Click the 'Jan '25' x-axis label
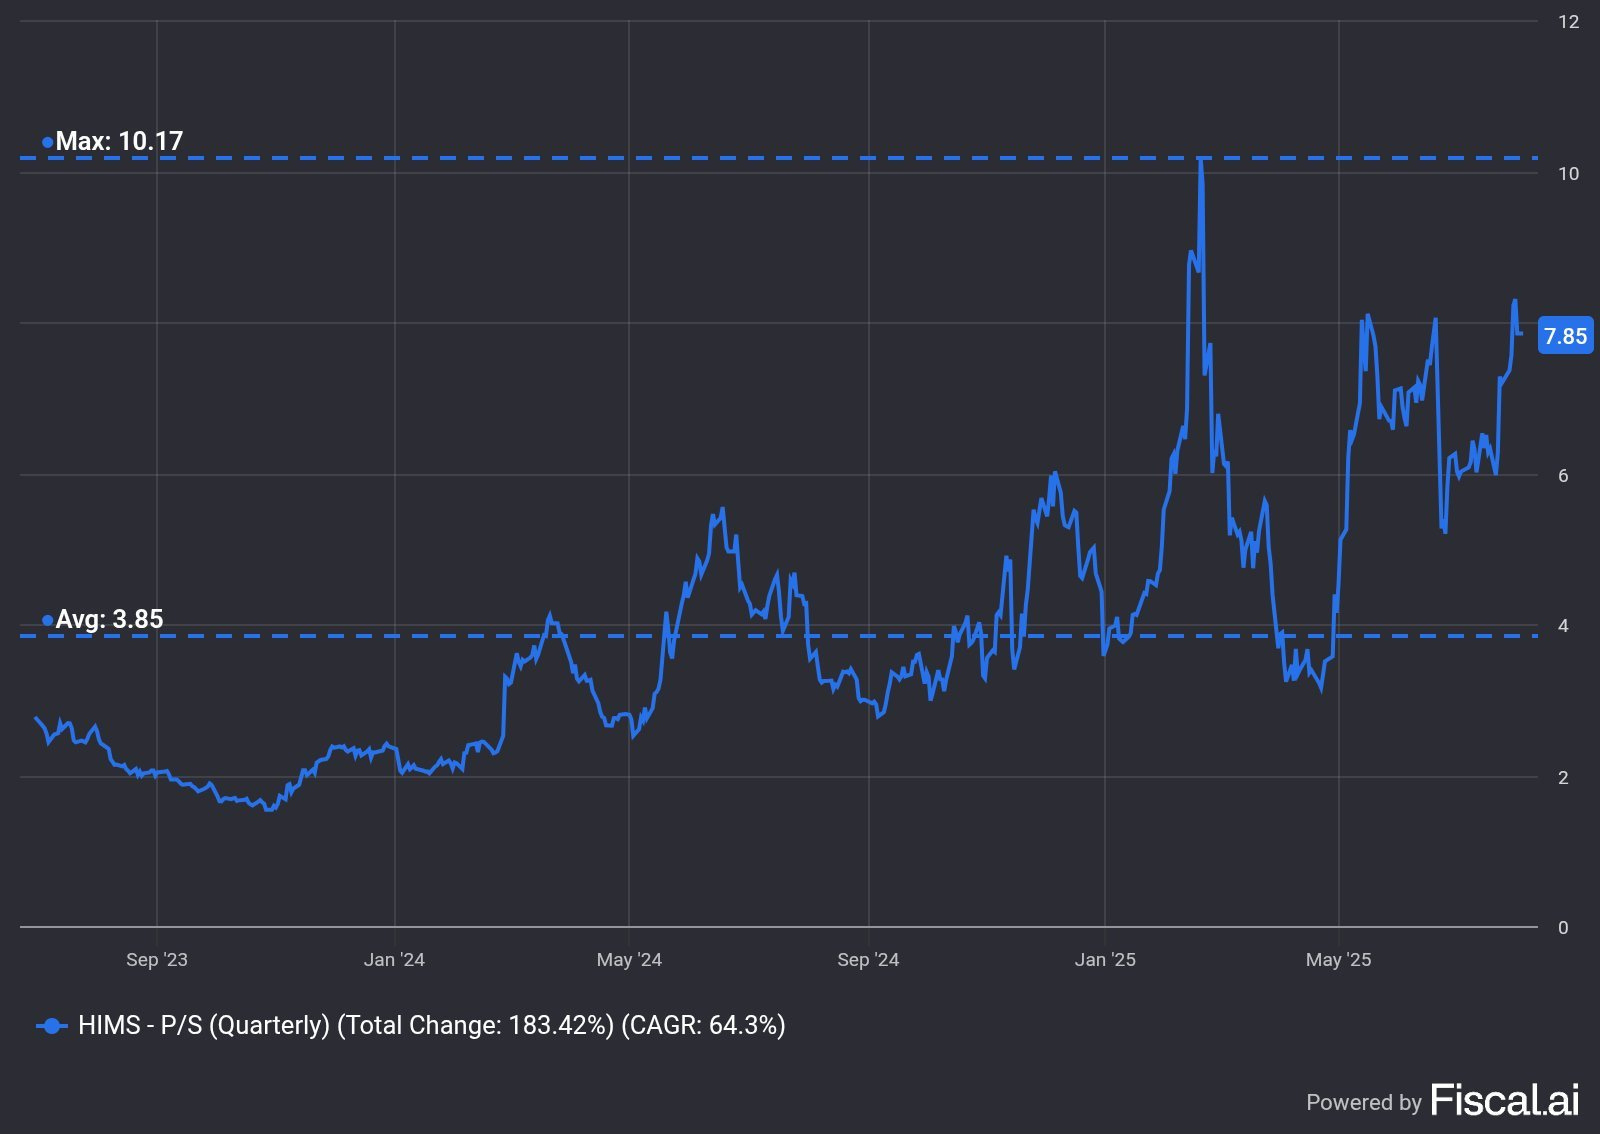1600x1134 pixels. tap(1105, 960)
